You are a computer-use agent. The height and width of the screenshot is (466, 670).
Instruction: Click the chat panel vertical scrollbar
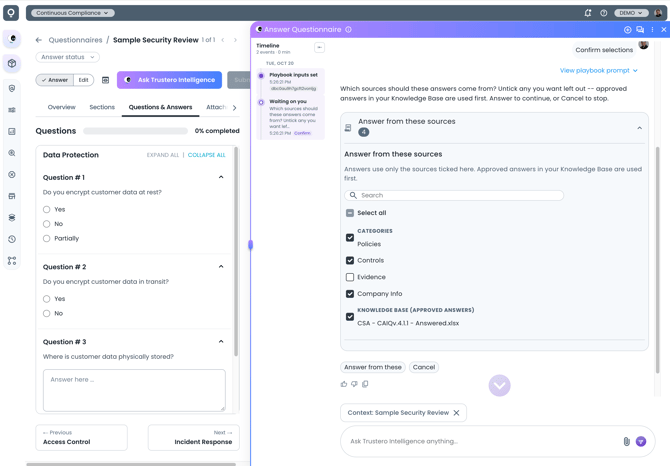pos(658,261)
